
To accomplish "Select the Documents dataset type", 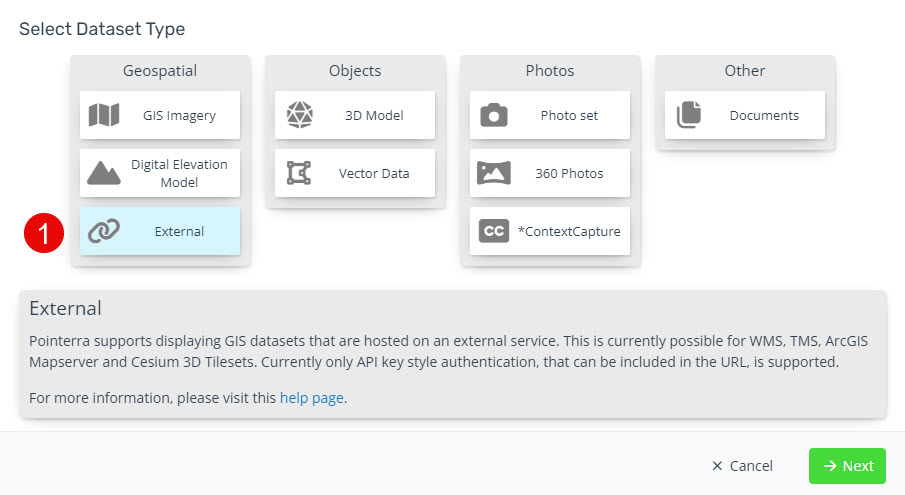I will (x=745, y=115).
